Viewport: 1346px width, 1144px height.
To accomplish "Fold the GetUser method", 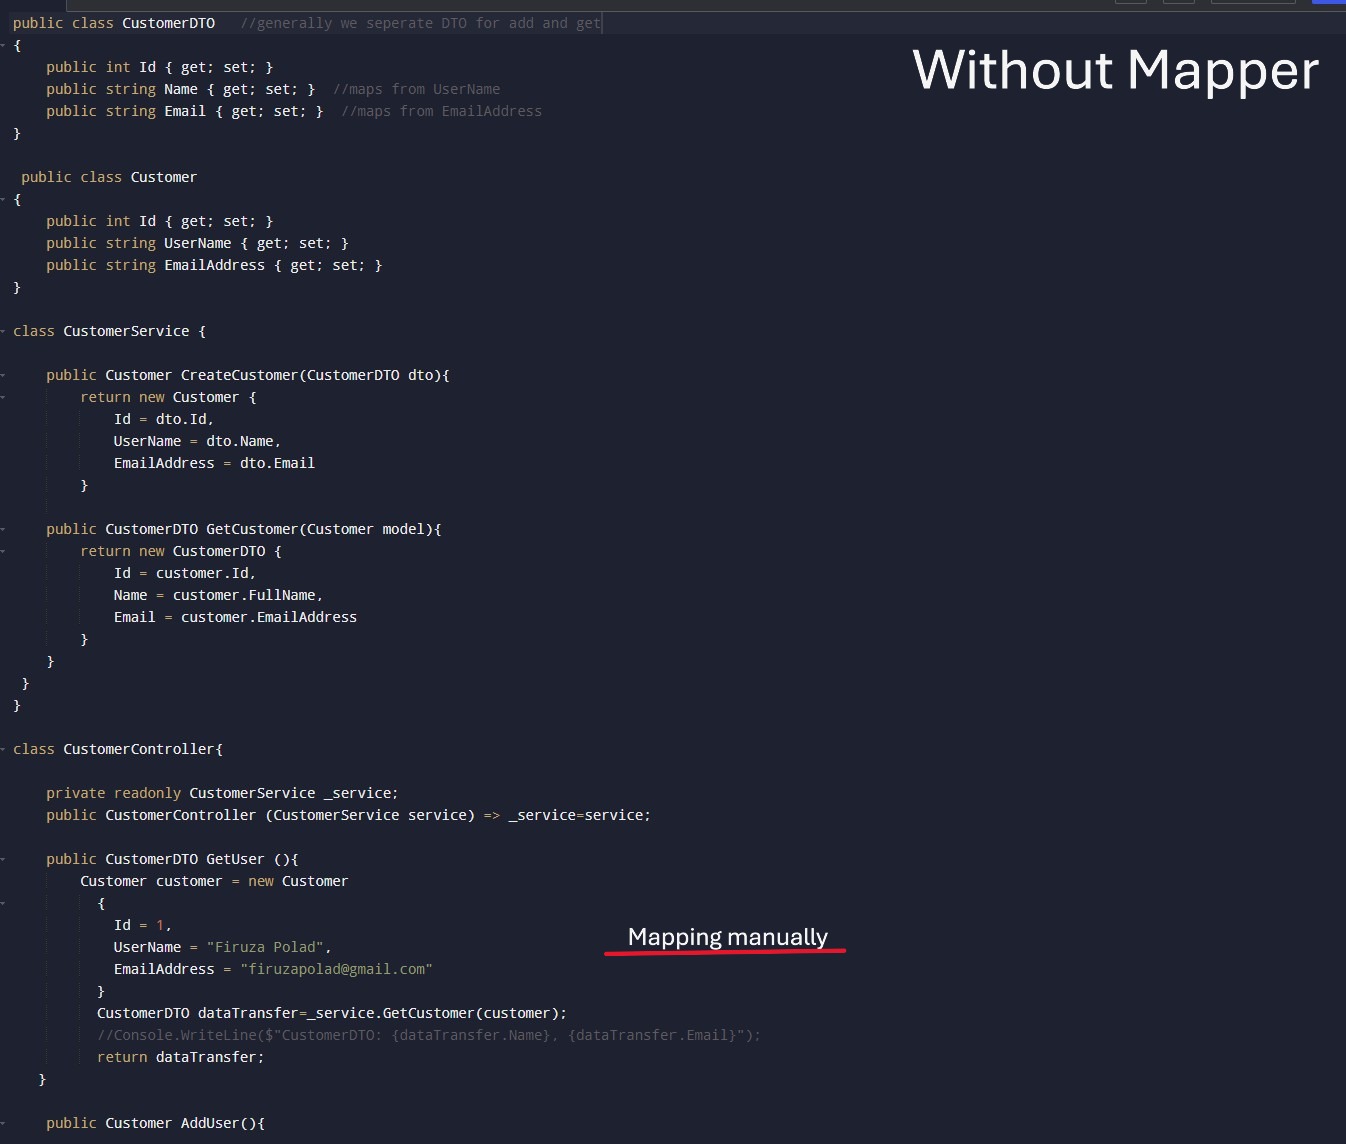I will pyautogui.click(x=4, y=859).
